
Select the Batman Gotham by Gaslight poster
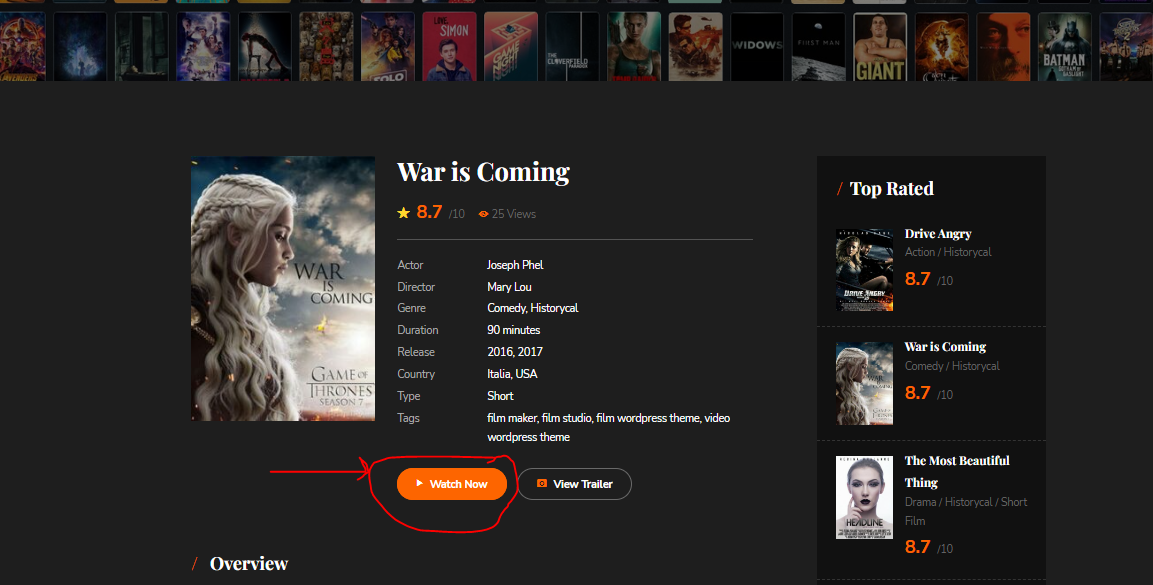(1064, 46)
